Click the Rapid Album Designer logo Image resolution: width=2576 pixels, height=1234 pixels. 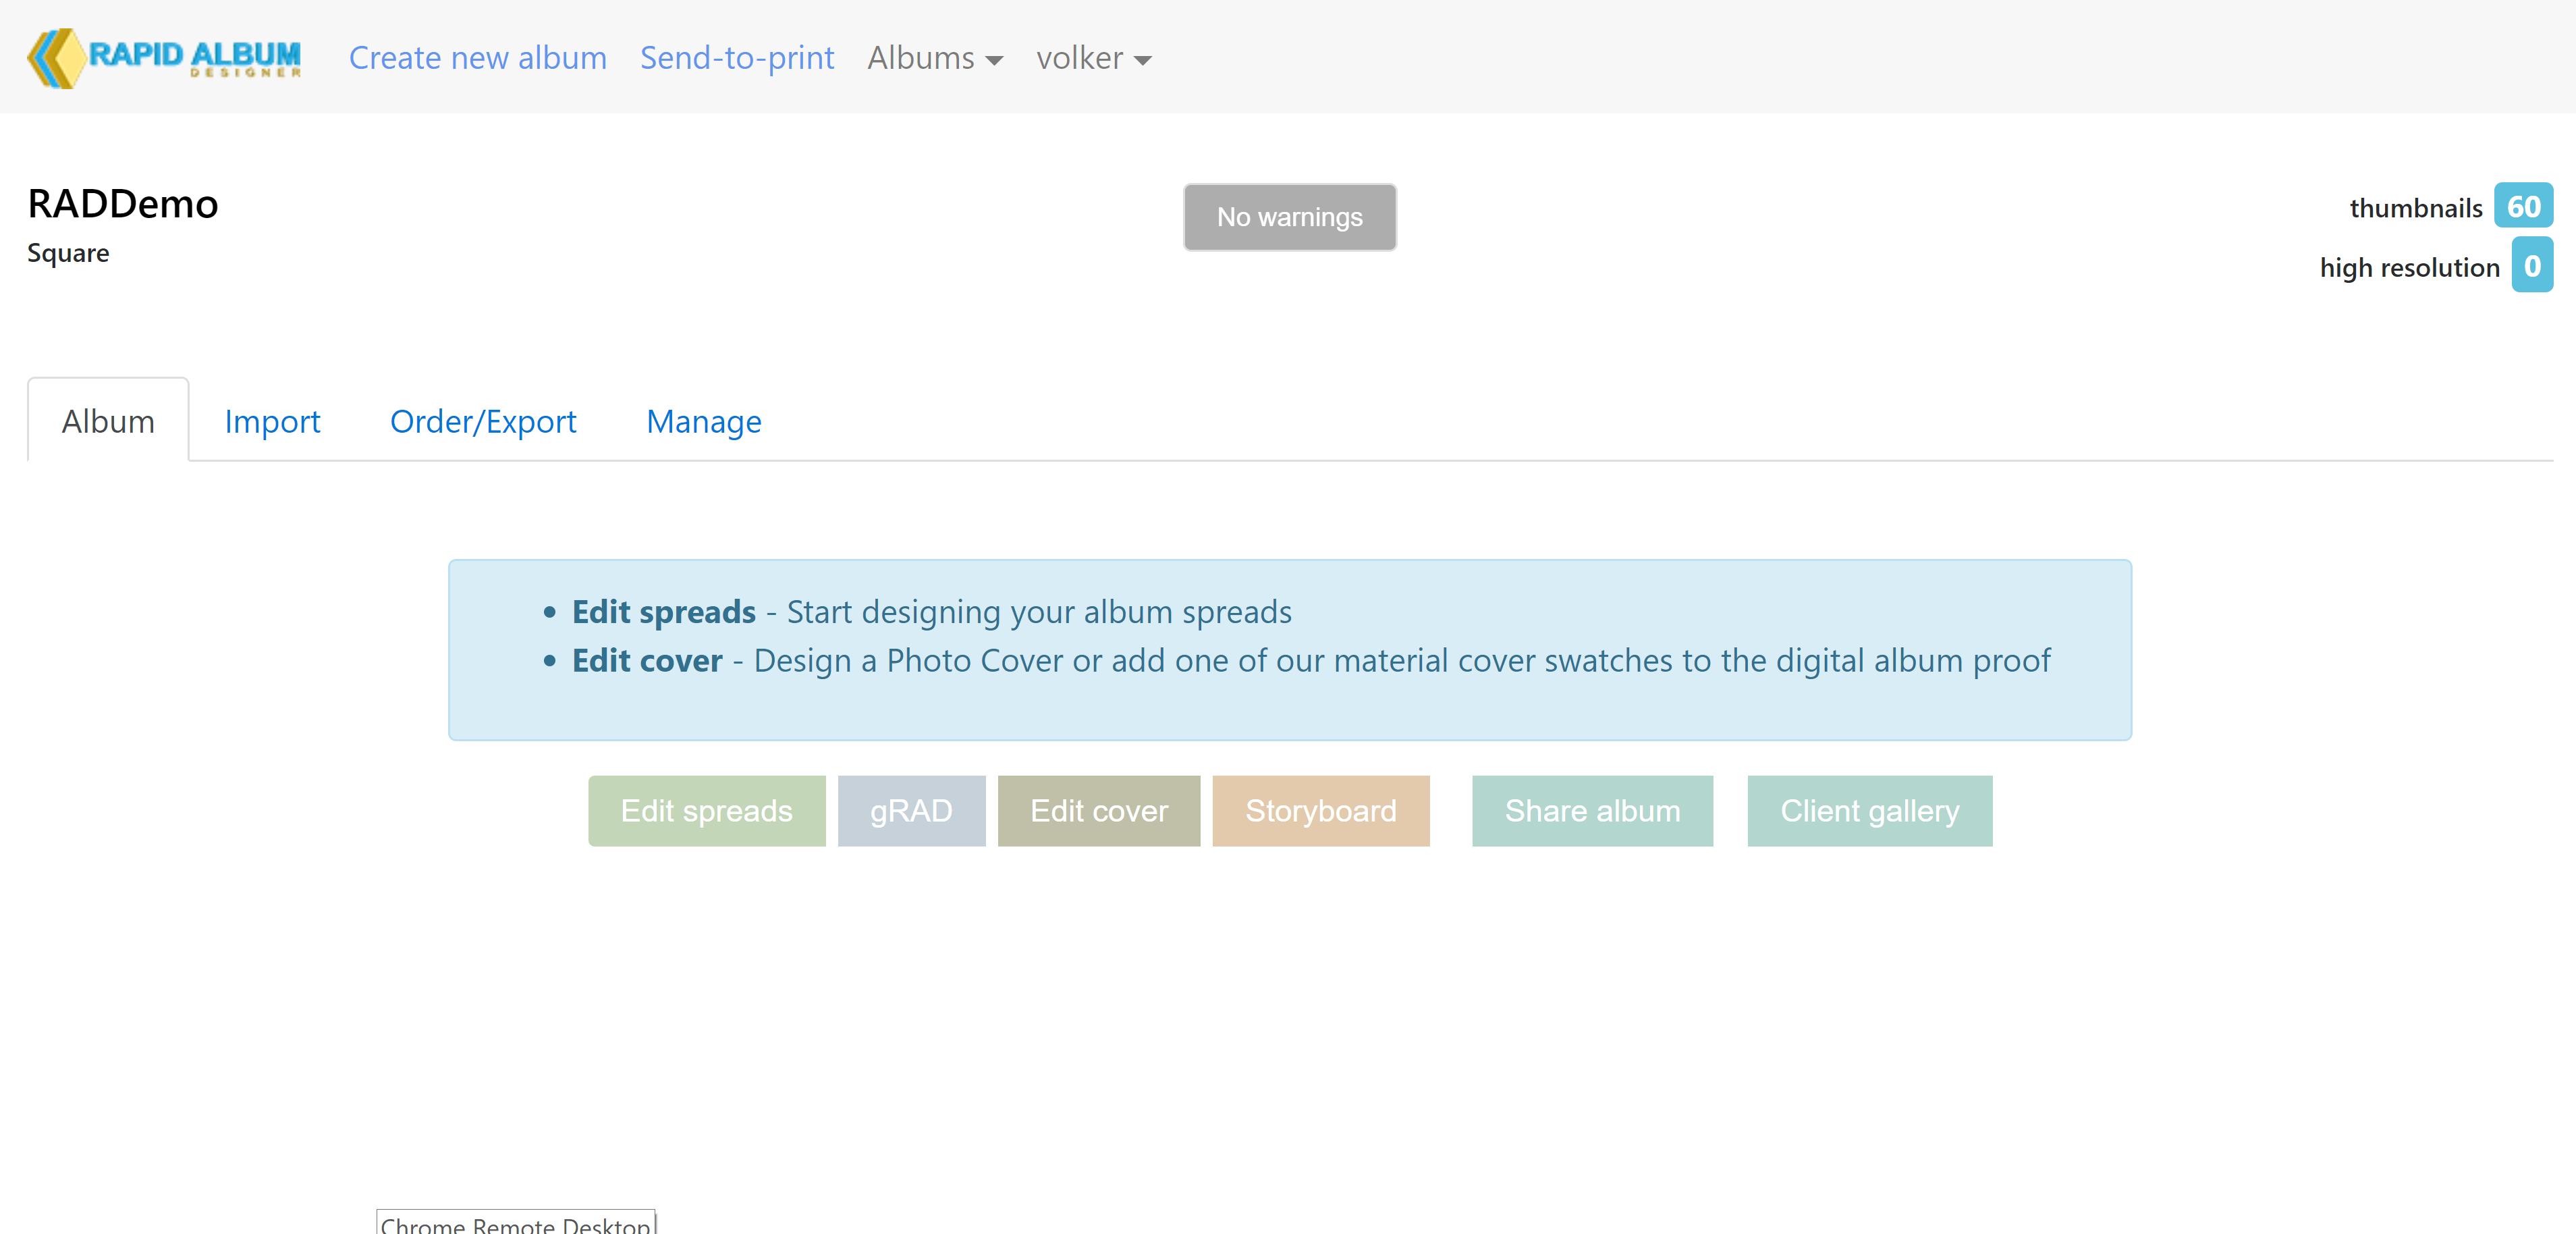[164, 58]
